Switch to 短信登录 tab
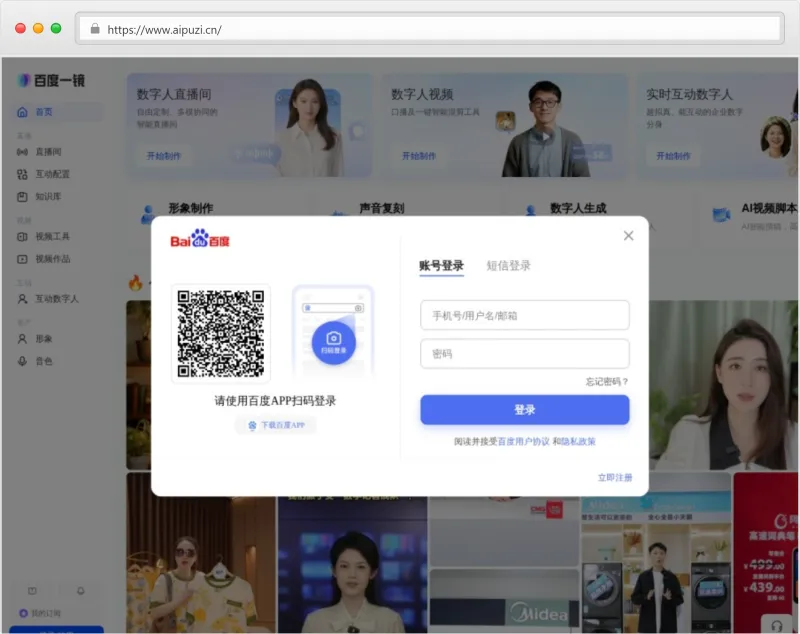Screen dimensions: 800x634 coord(508,265)
